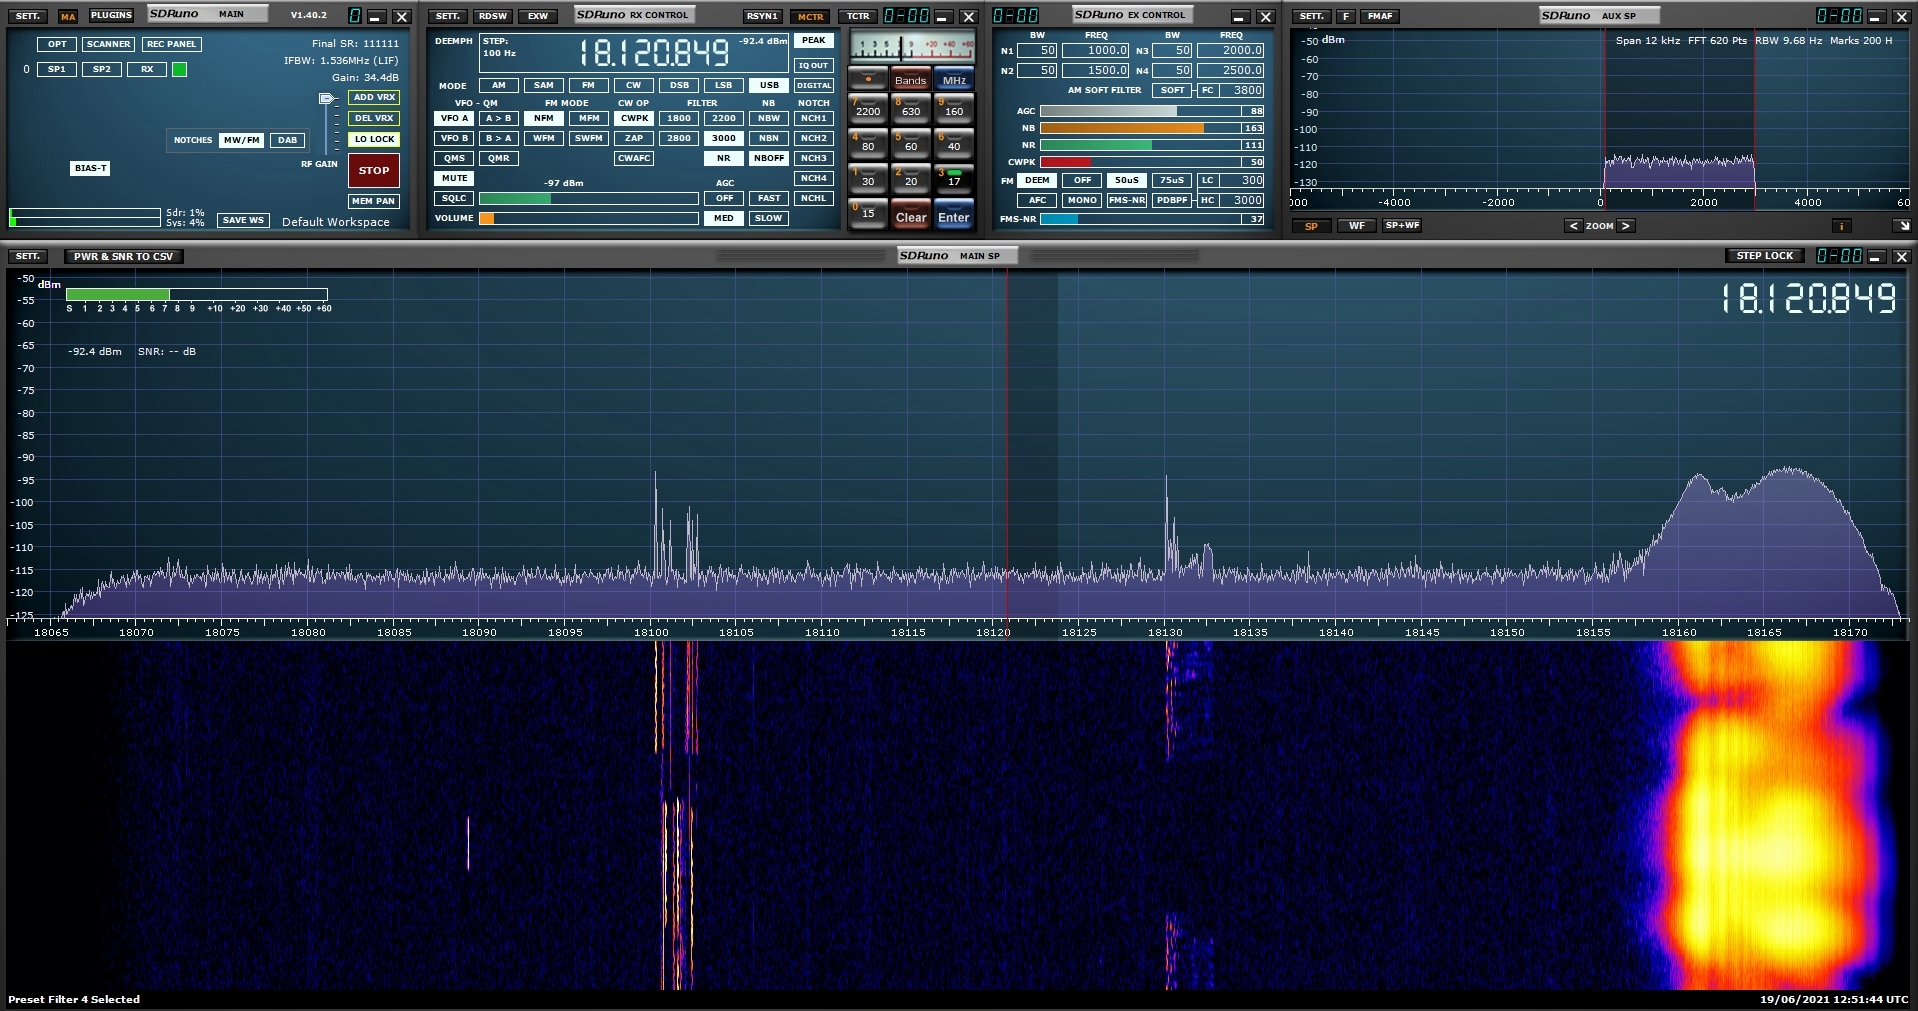Click the zoom-in arrow on AUX SP

coord(1627,226)
